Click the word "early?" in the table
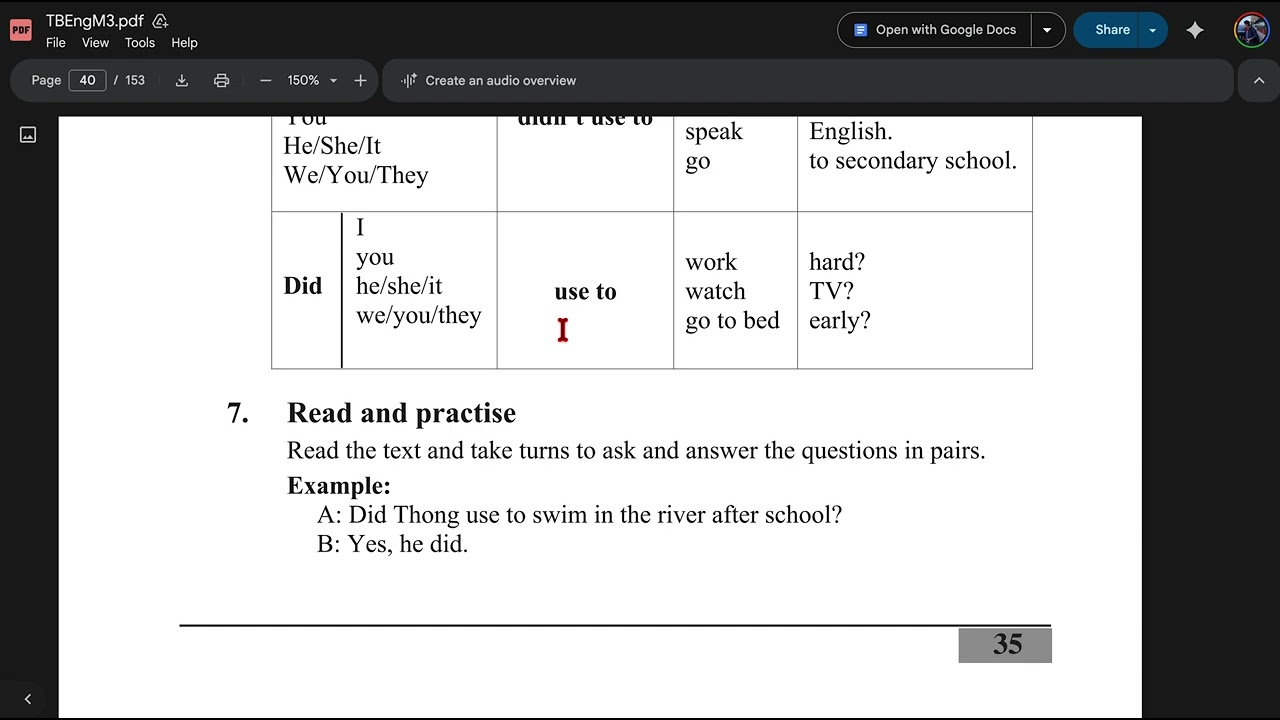 coord(840,321)
